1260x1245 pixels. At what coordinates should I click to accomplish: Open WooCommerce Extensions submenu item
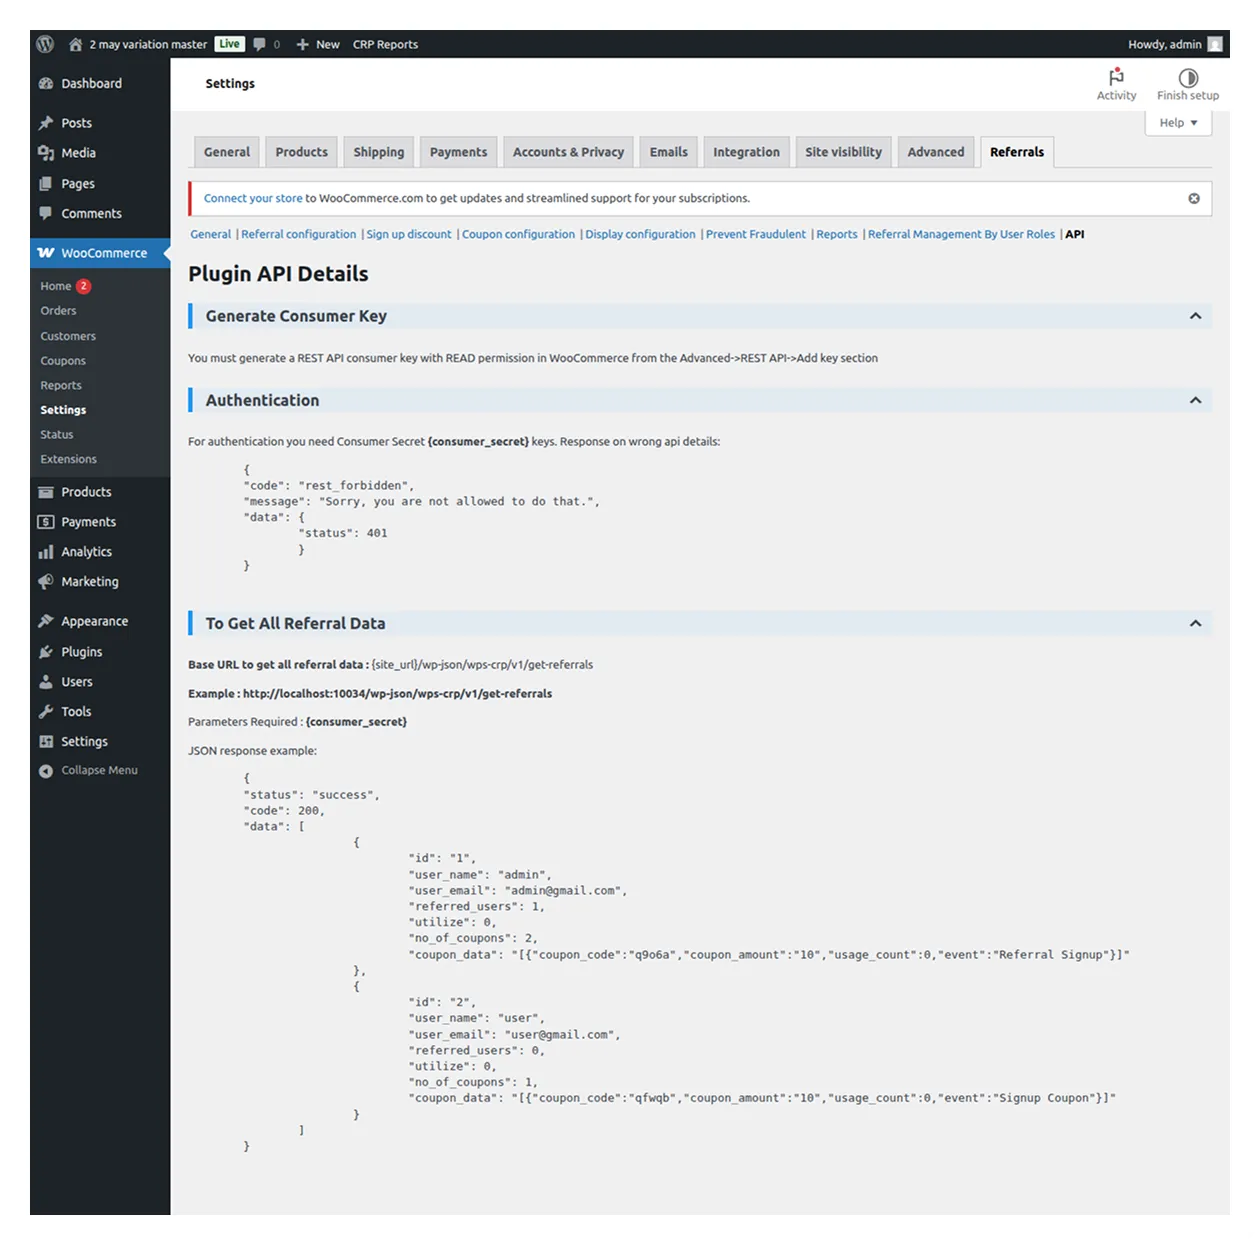pyautogui.click(x=68, y=459)
